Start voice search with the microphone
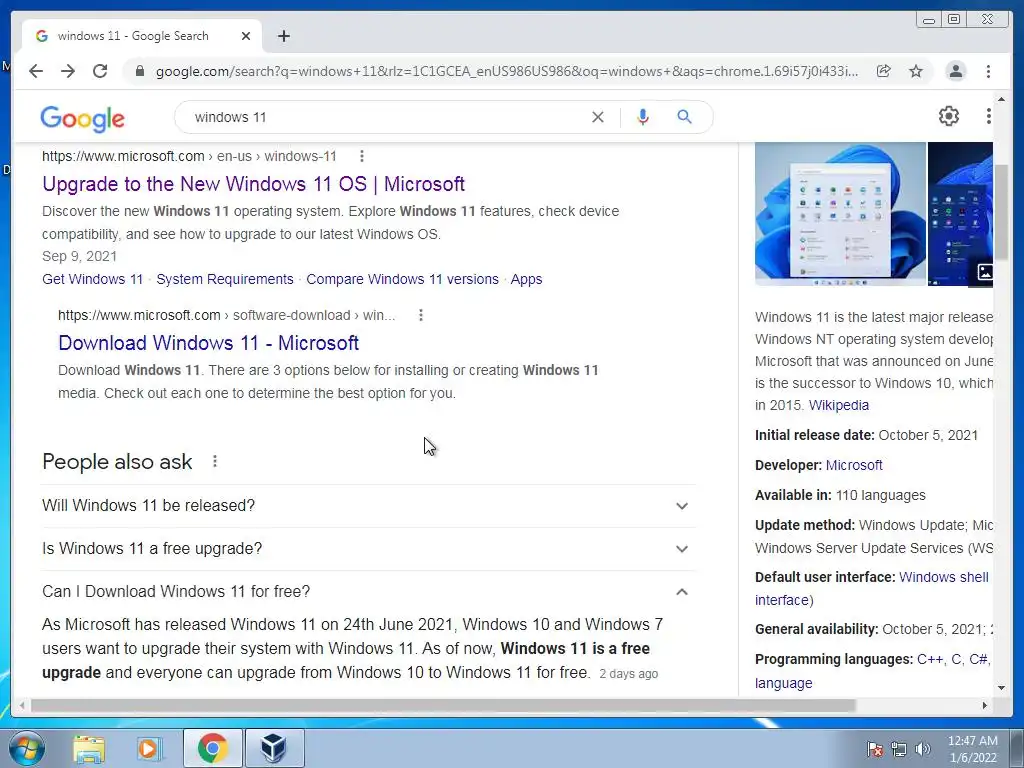This screenshot has width=1024, height=768. tap(643, 117)
